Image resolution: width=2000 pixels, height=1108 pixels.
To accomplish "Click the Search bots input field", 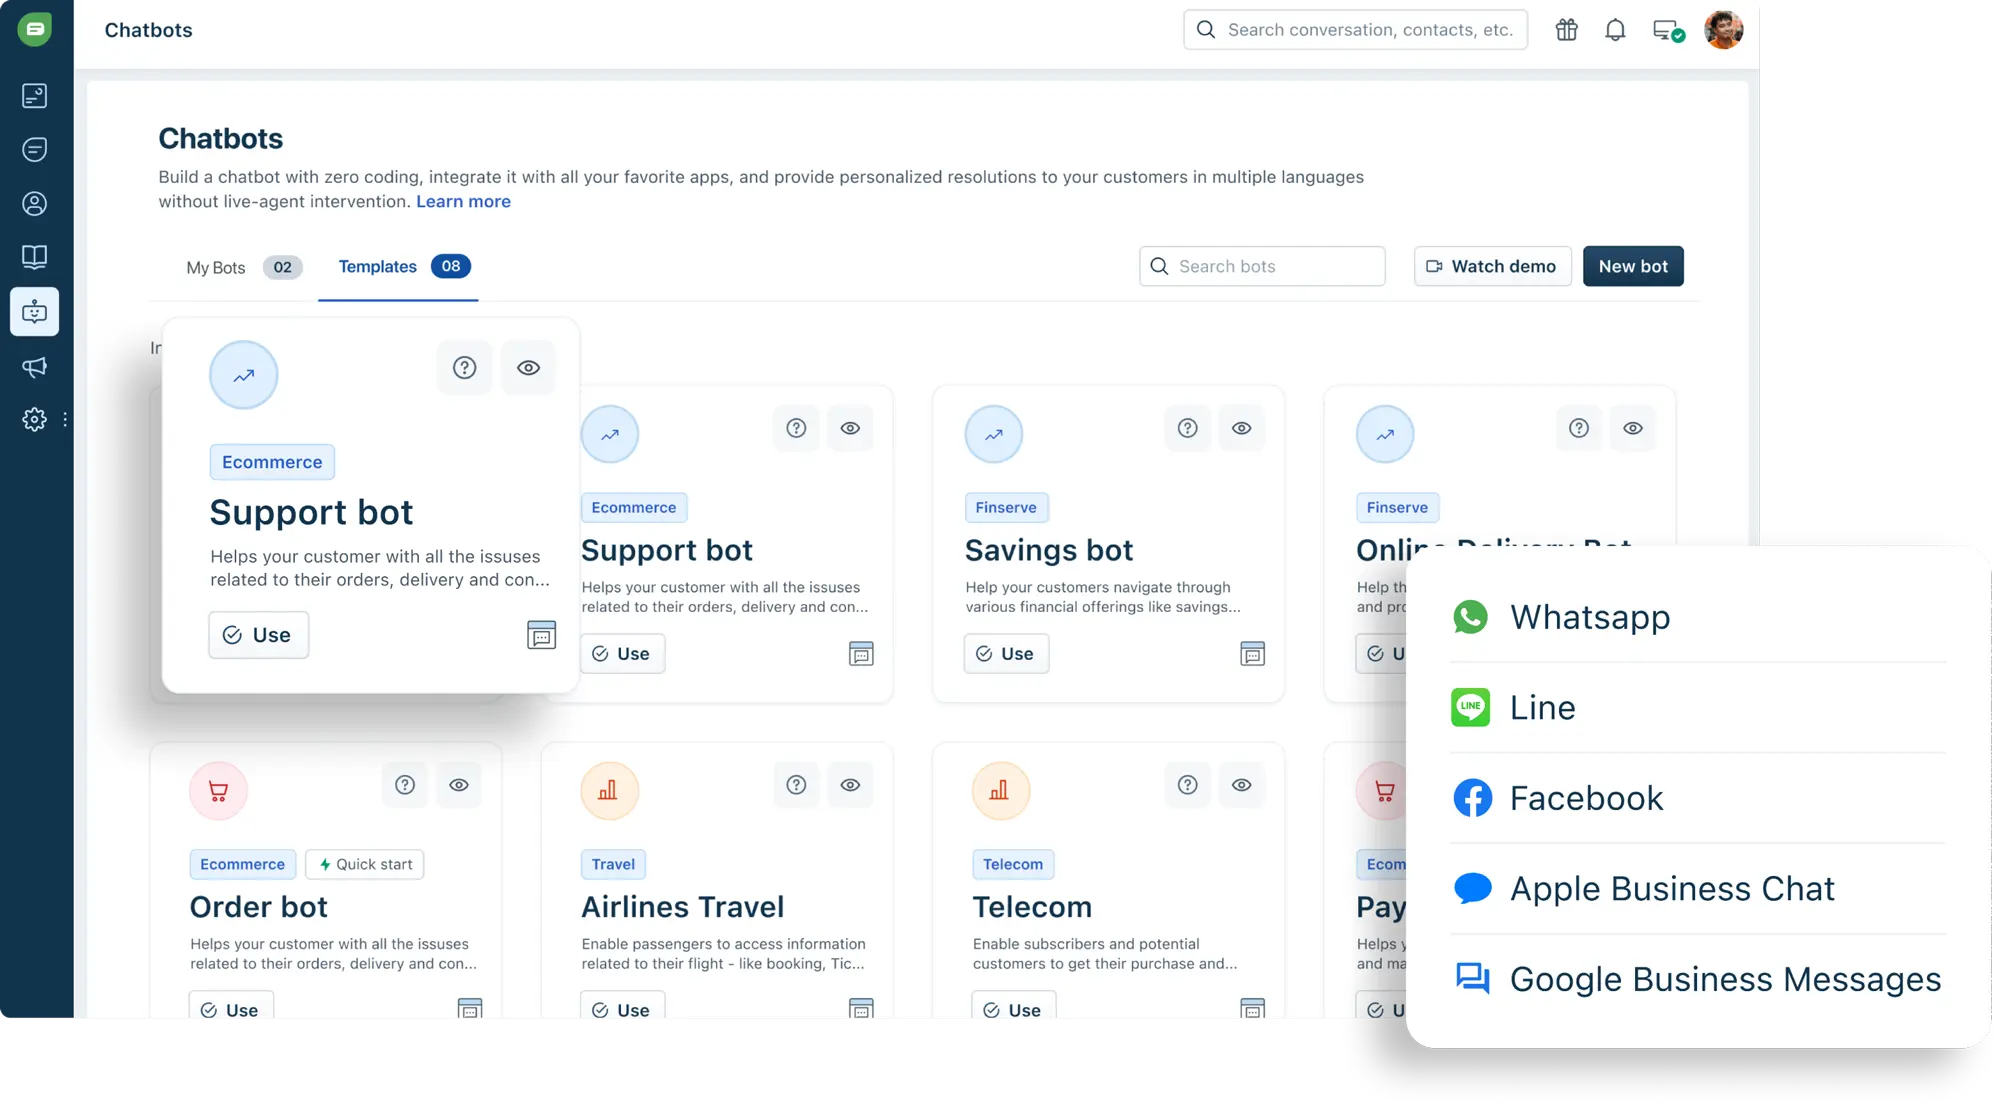I will (x=1262, y=267).
